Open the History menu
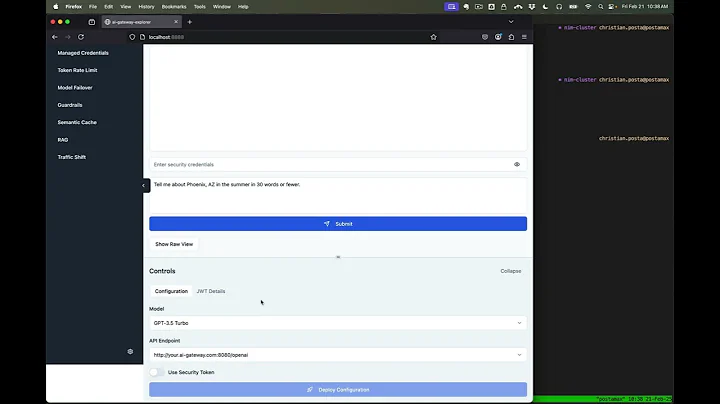Screen dimensions: 720x404 click(x=146, y=7)
